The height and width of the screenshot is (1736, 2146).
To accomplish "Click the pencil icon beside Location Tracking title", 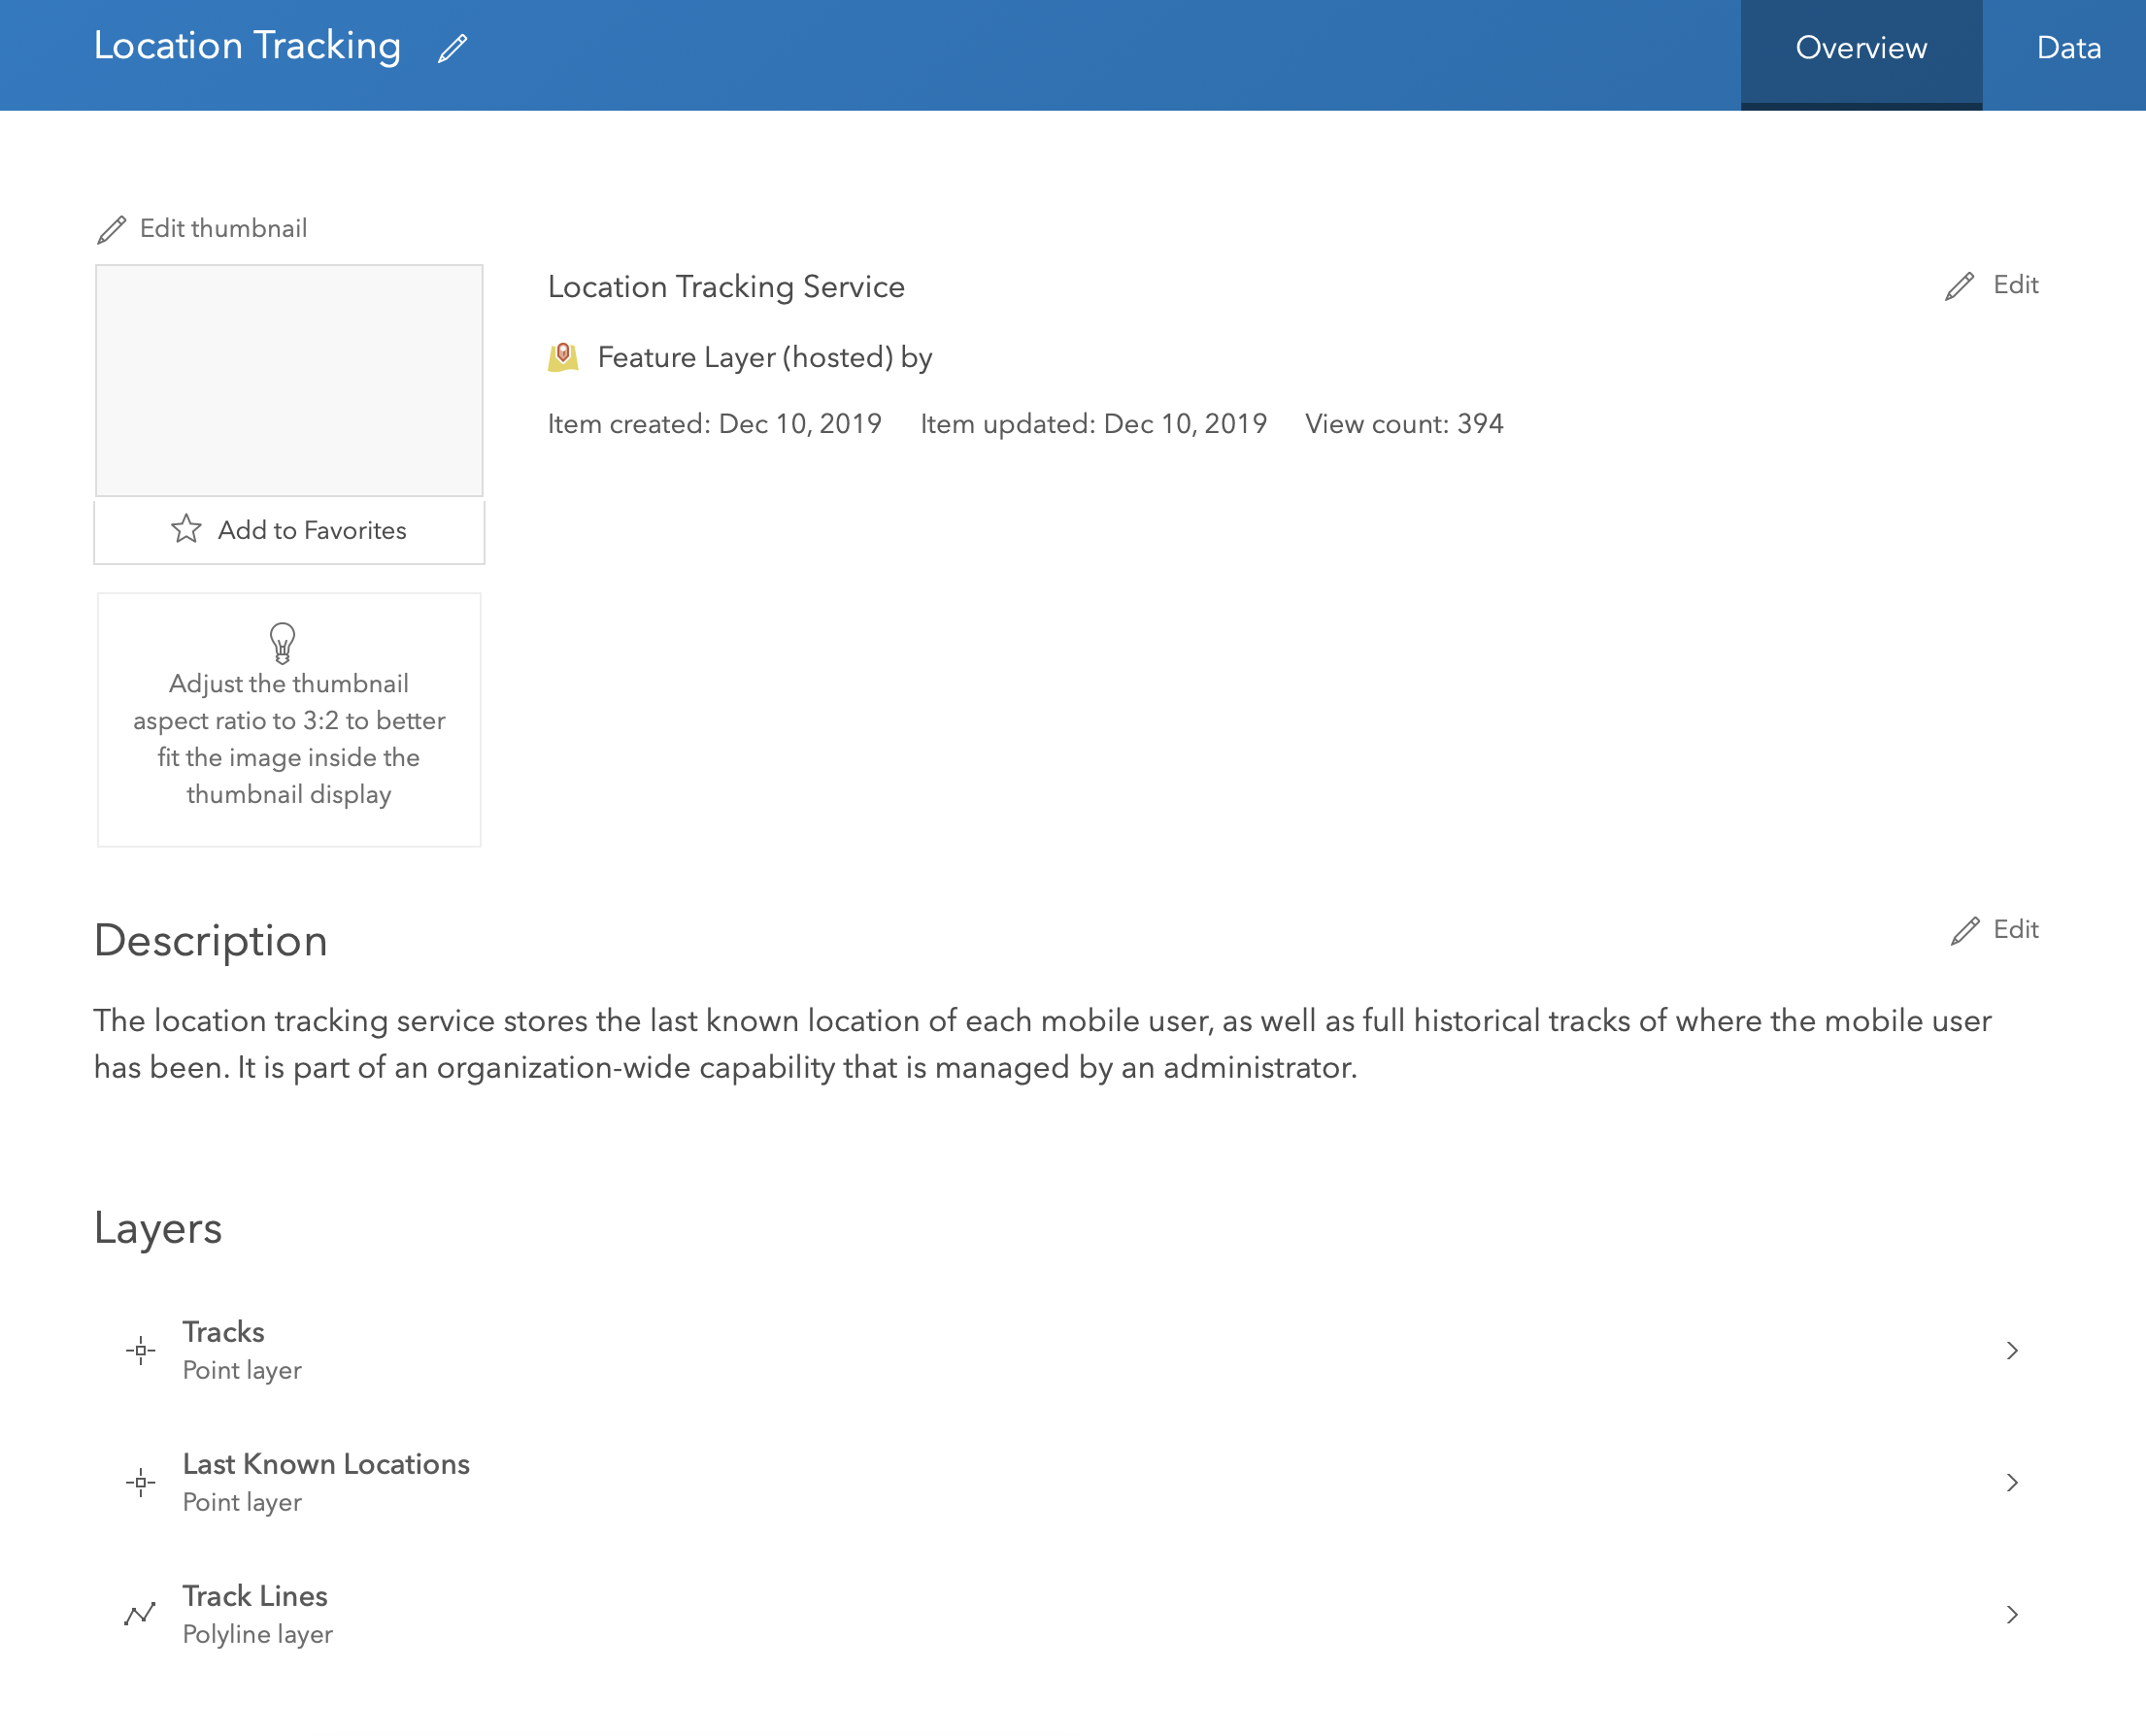I will tap(452, 46).
